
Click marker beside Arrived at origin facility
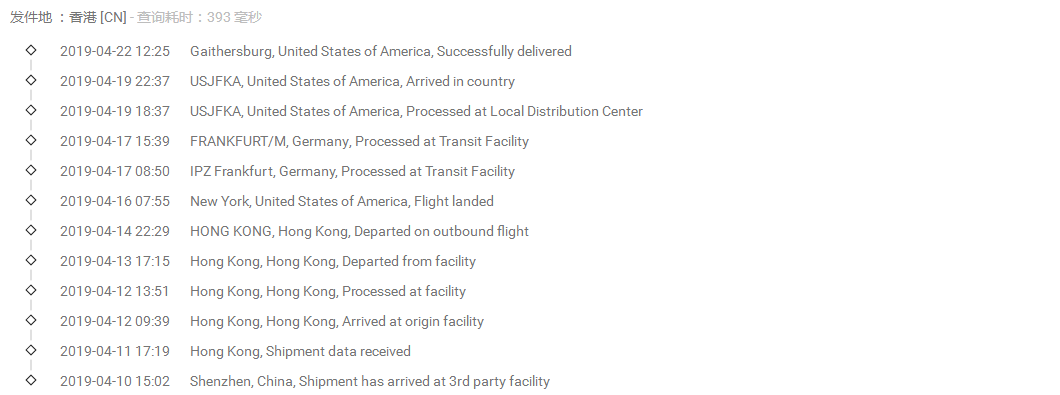coord(30,319)
